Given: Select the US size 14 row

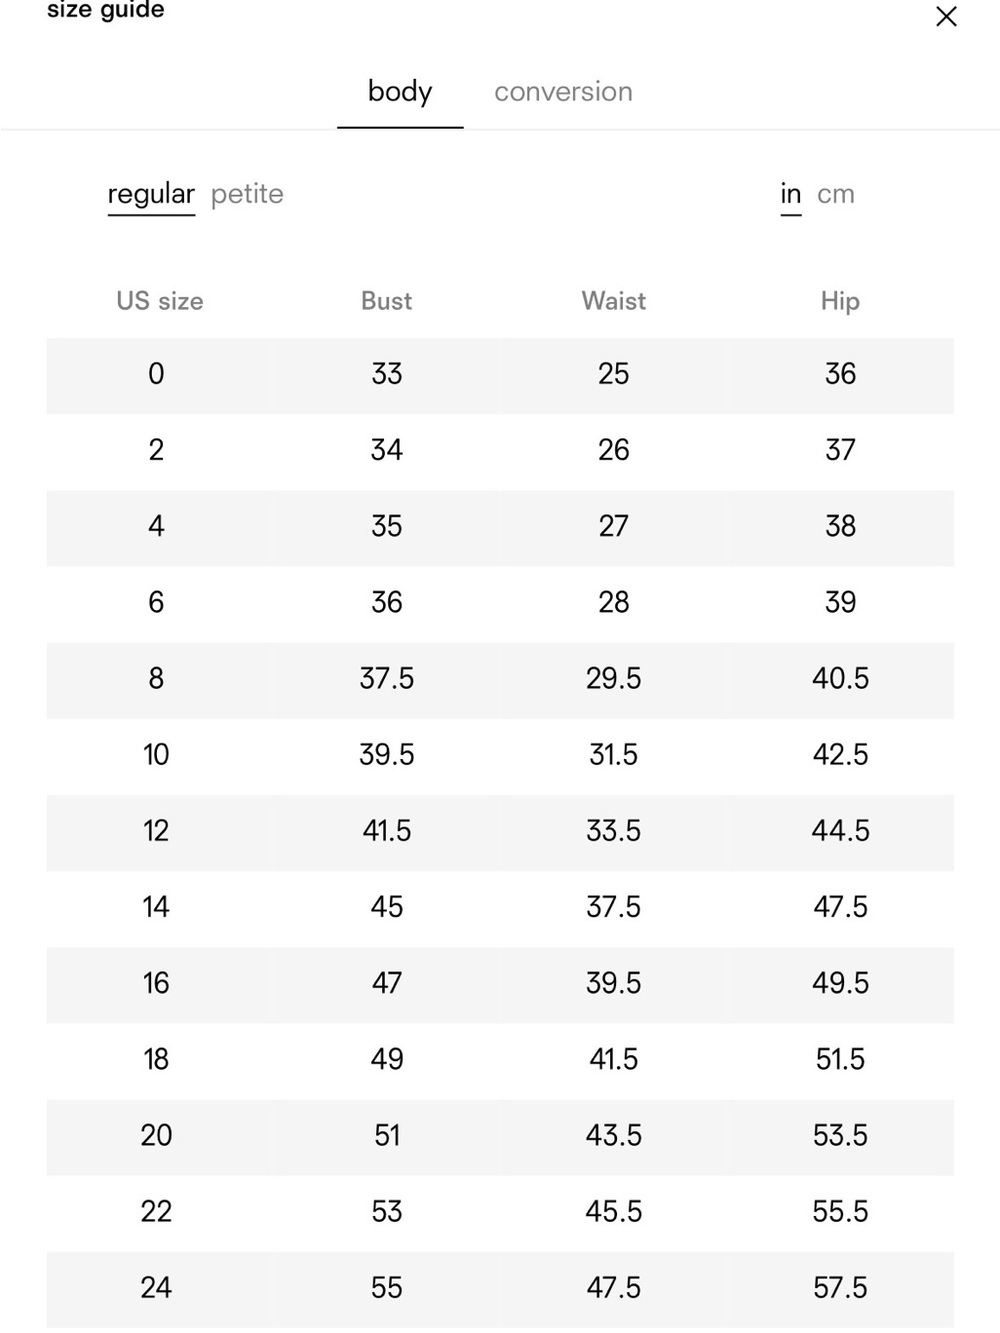Looking at the screenshot, I should [x=500, y=908].
